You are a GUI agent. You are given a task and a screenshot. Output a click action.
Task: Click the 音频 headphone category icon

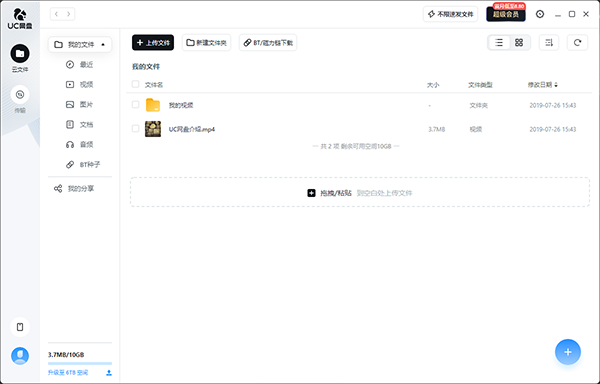70,144
